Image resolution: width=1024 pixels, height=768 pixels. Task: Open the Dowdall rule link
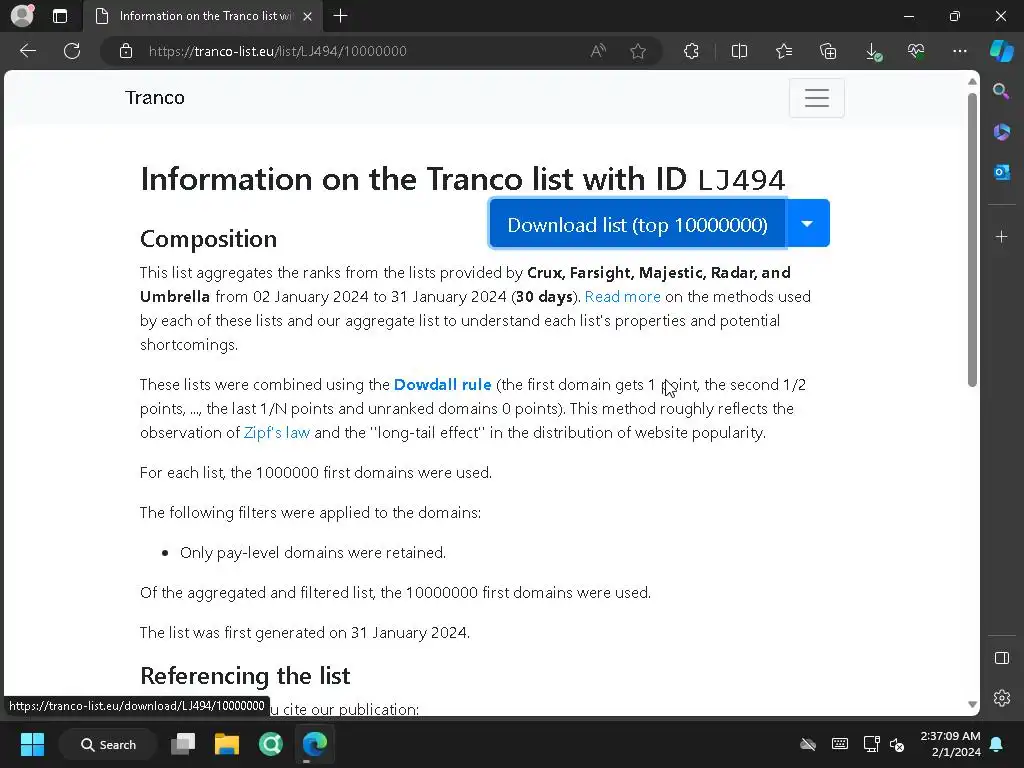pyautogui.click(x=442, y=385)
